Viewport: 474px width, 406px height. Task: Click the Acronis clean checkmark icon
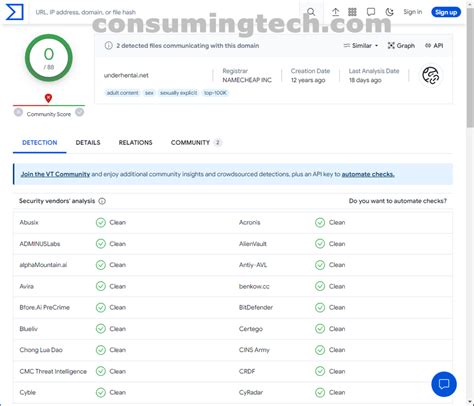(x=320, y=222)
